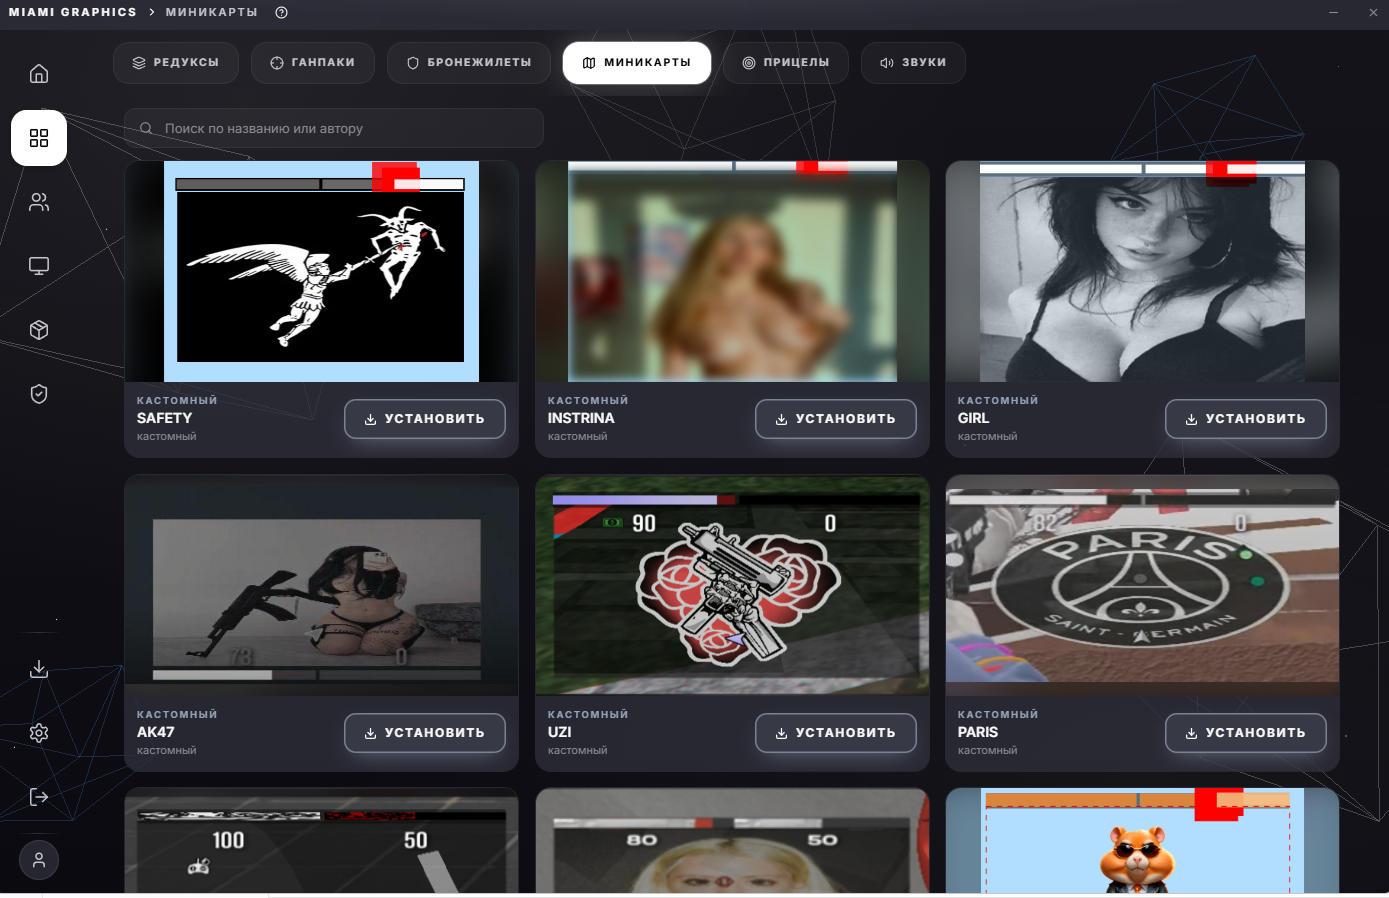
Task: Click the INSTRINA card title text
Action: [581, 418]
